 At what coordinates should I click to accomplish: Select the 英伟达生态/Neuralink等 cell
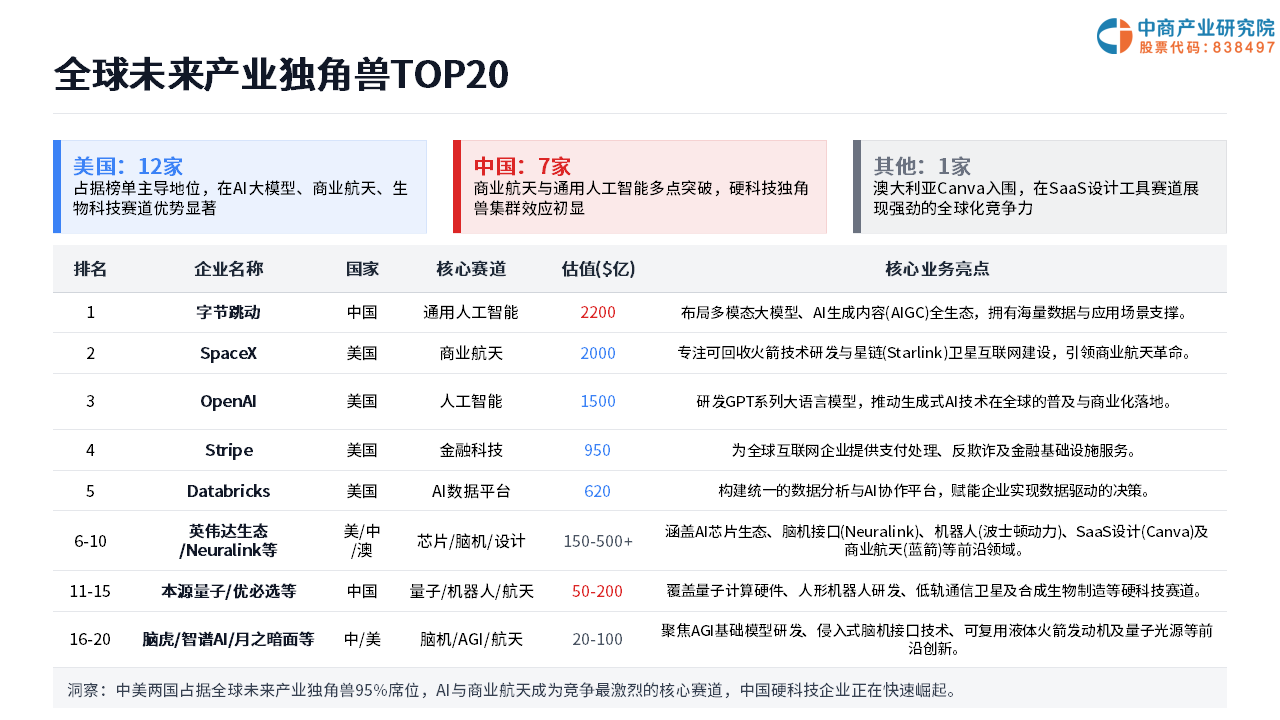pos(228,541)
